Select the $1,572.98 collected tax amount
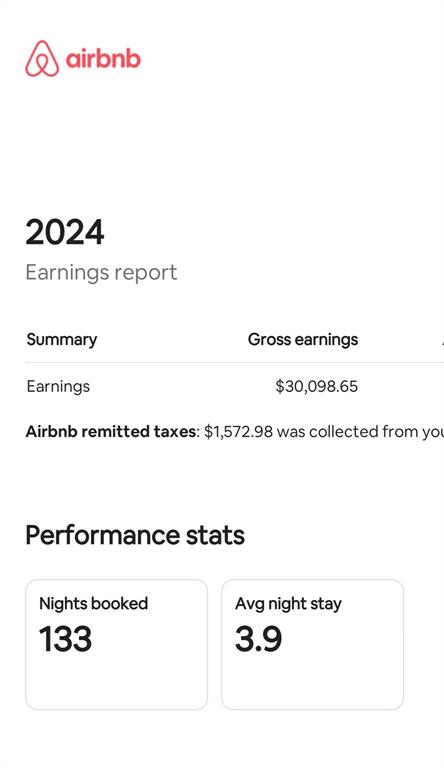The width and height of the screenshot is (444, 768). click(238, 432)
